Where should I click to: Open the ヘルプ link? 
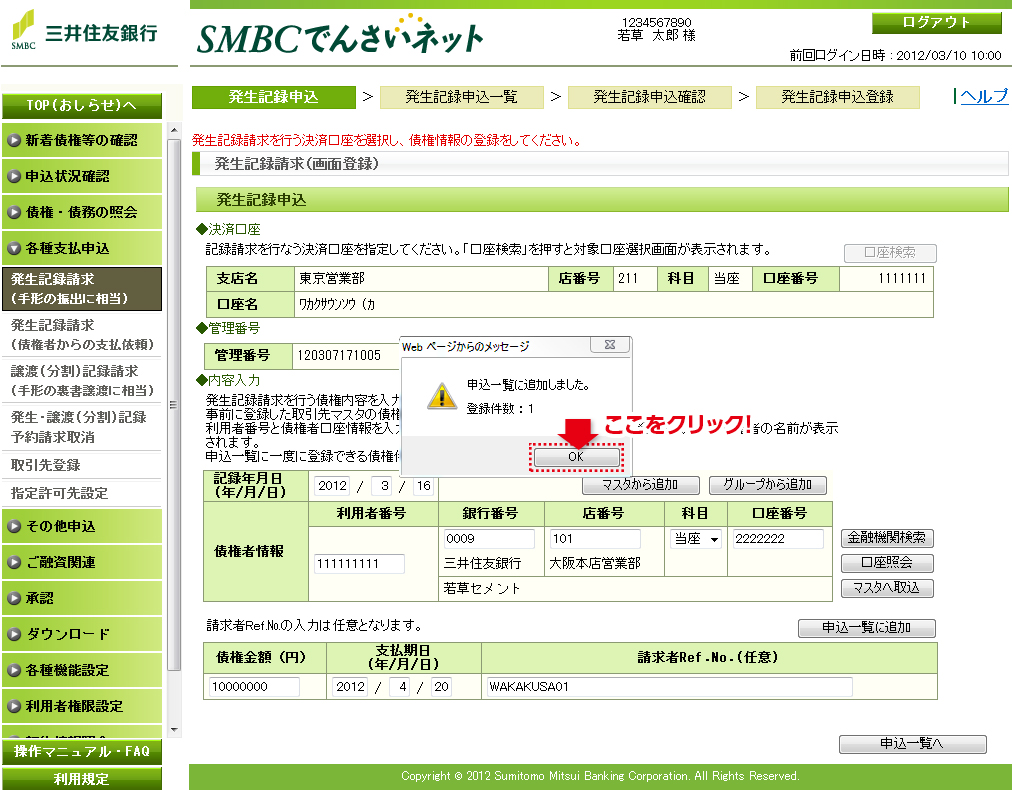983,96
